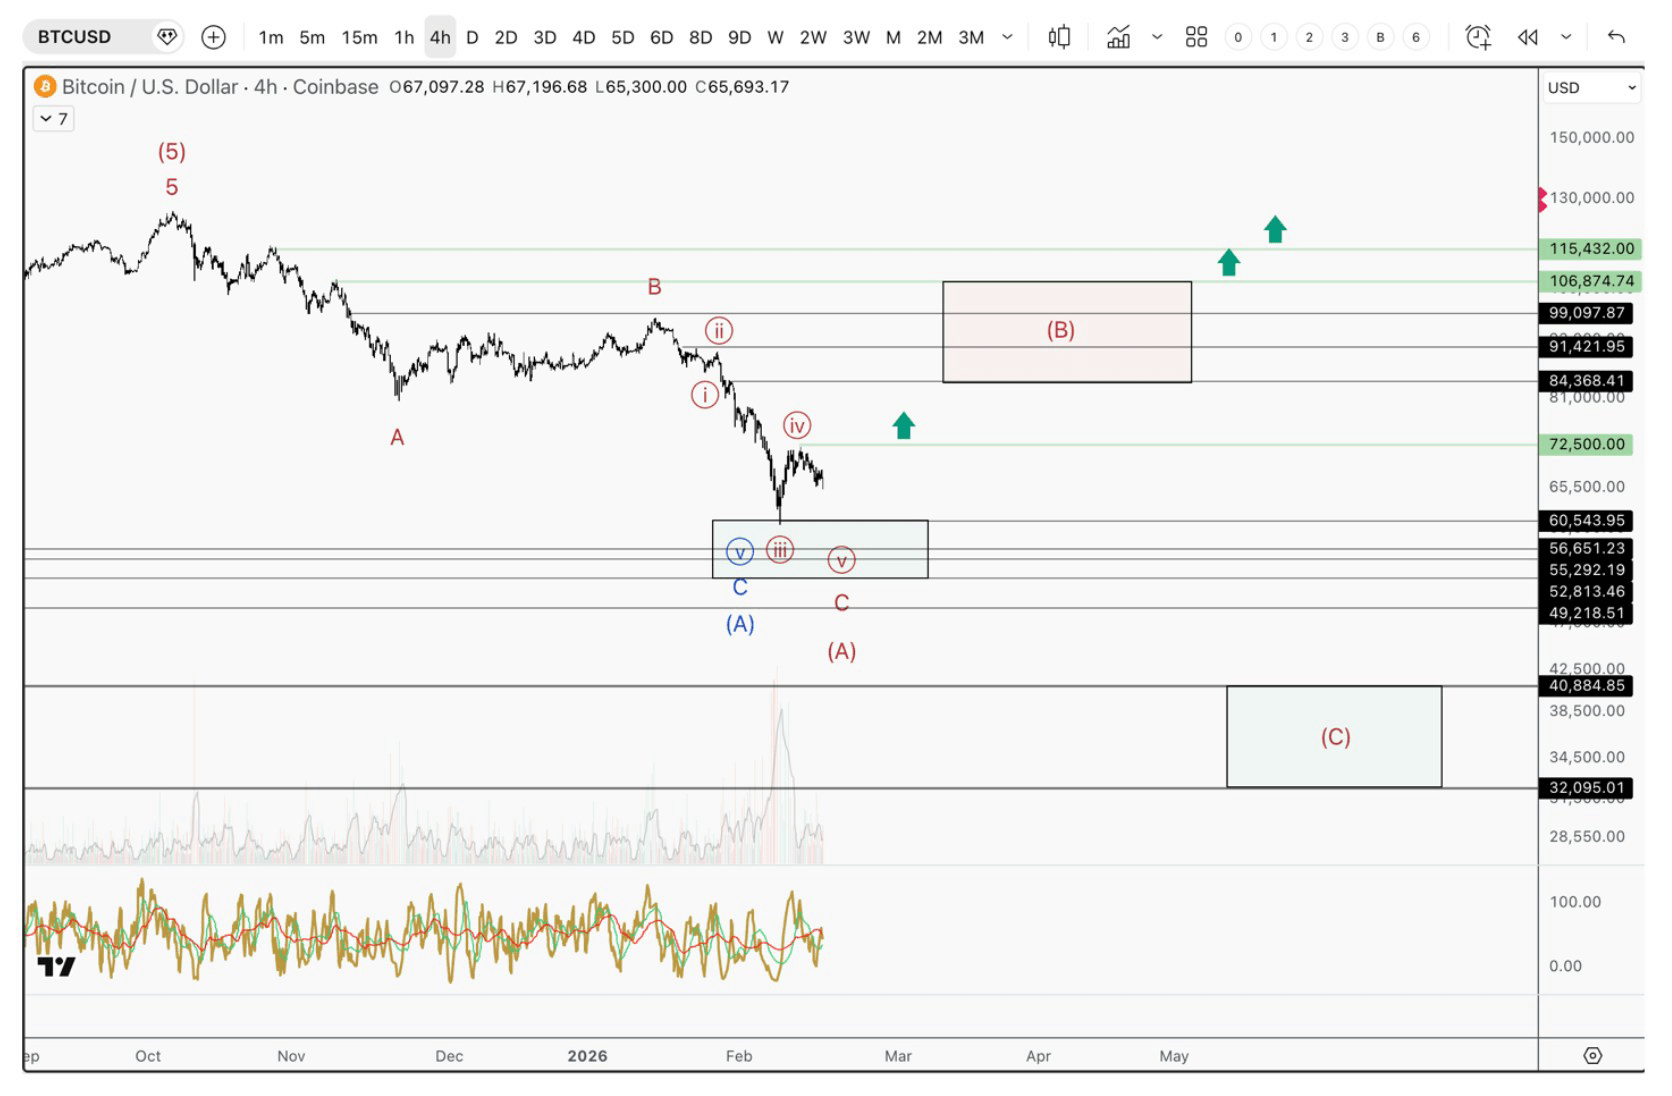The image size is (1672, 1096).
Task: Create an alert using the clock-plus icon
Action: coord(1477,37)
